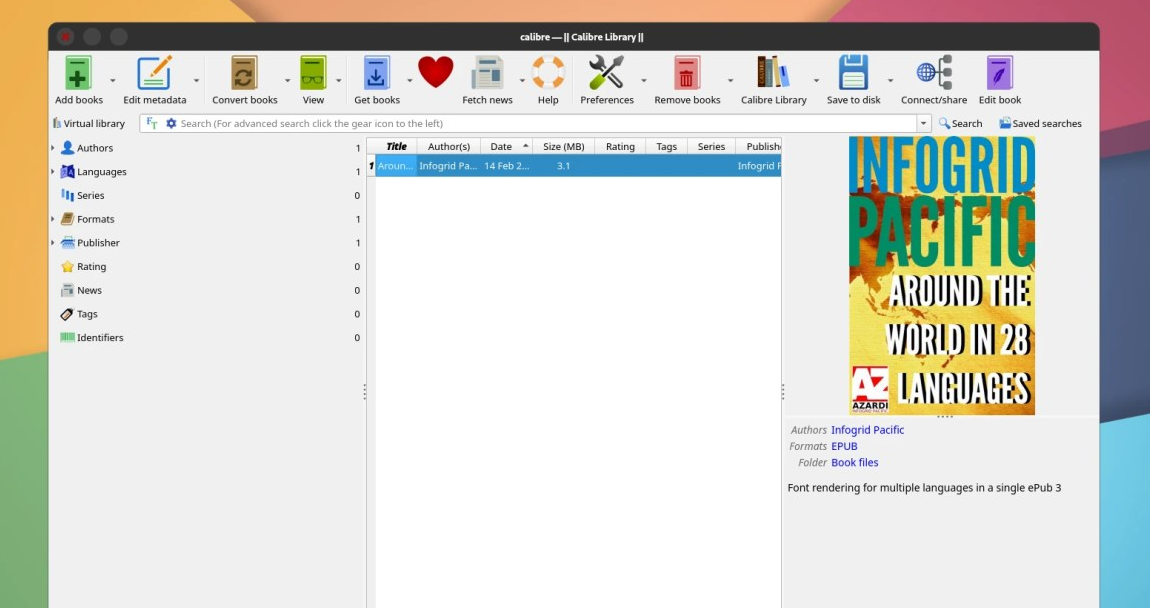Click the Search button
1150x608 pixels.
tap(960, 123)
